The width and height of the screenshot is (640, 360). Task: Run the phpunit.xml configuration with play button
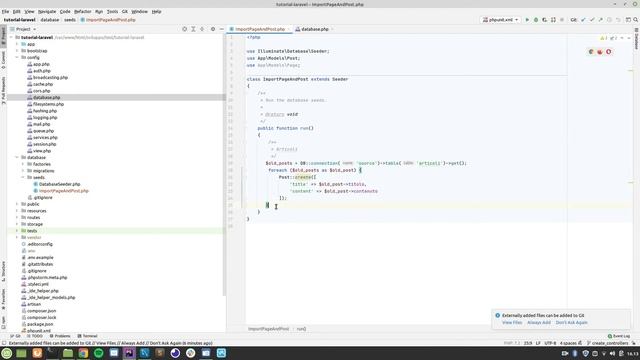[527, 20]
